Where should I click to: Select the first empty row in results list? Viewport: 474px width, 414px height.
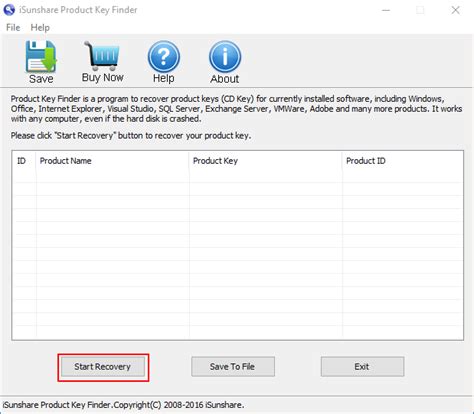point(237,176)
